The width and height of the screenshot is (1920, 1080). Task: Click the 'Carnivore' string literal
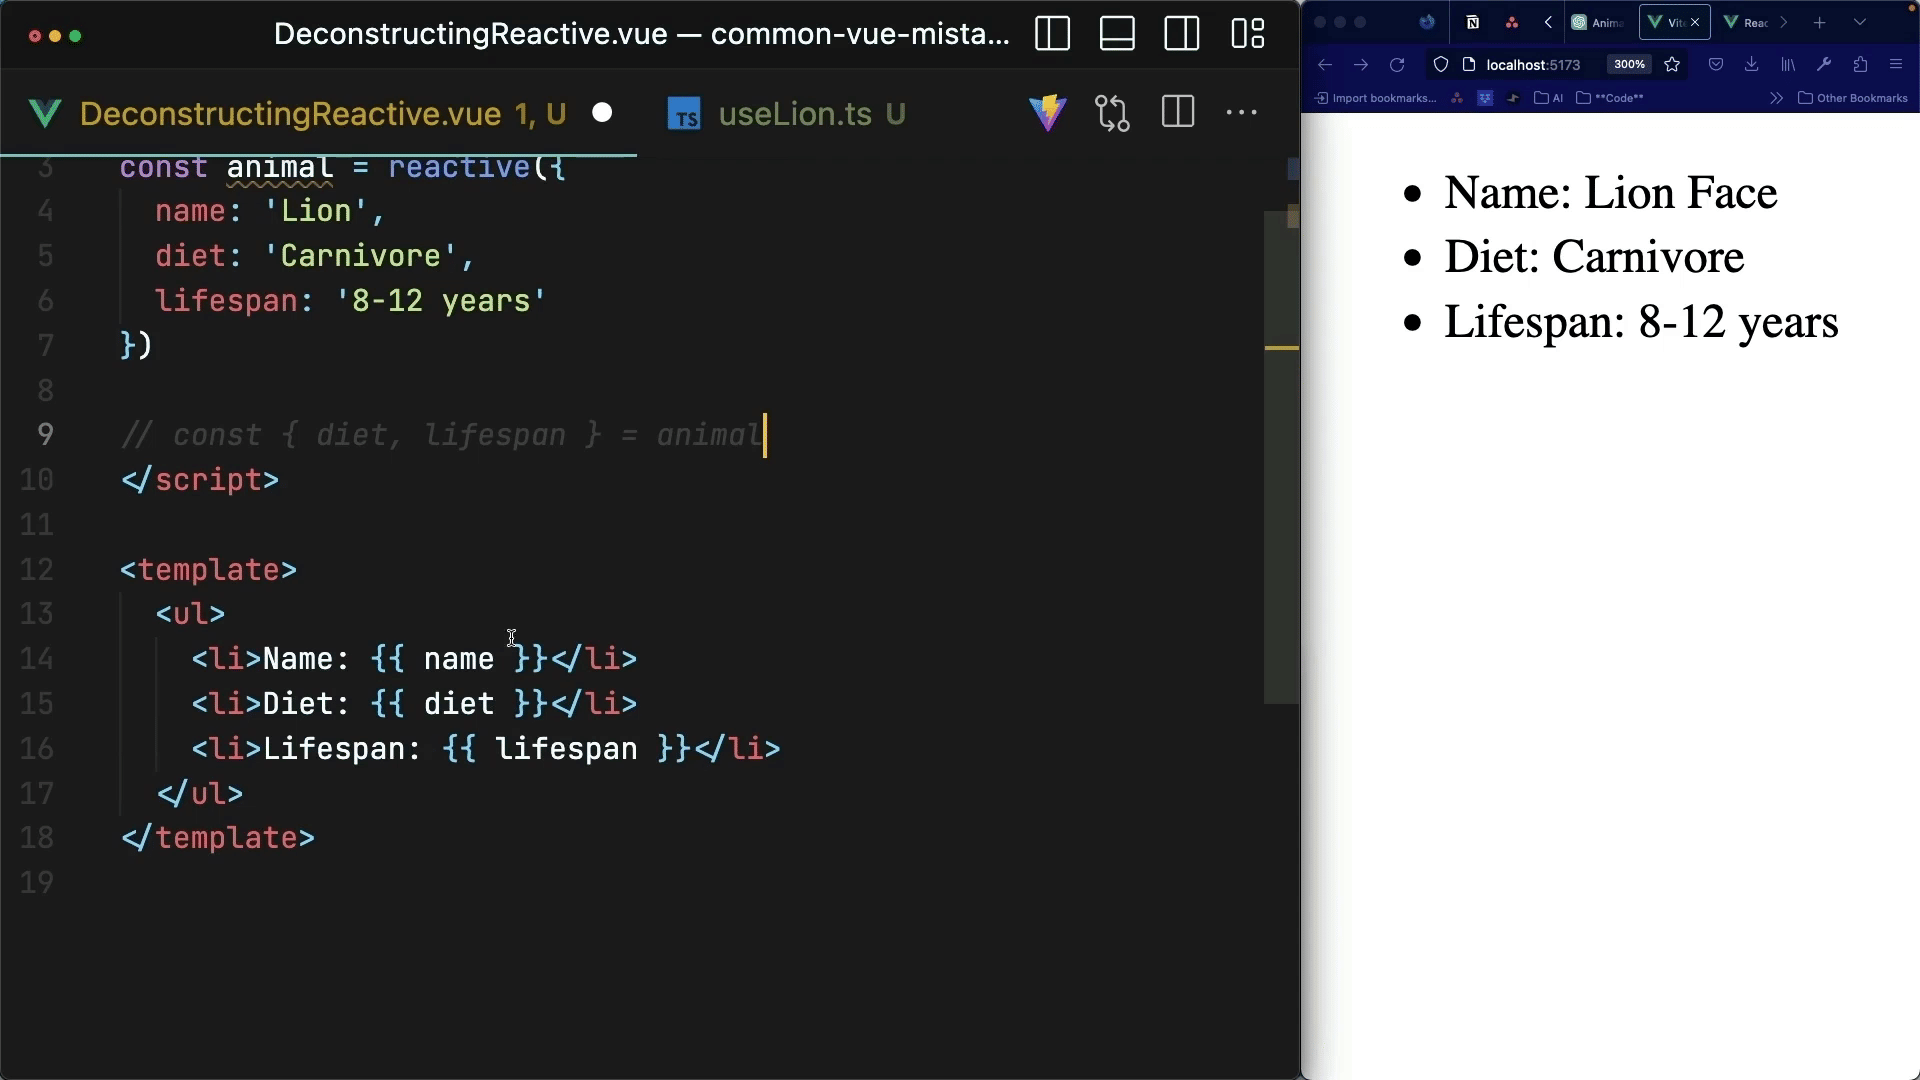click(x=361, y=256)
